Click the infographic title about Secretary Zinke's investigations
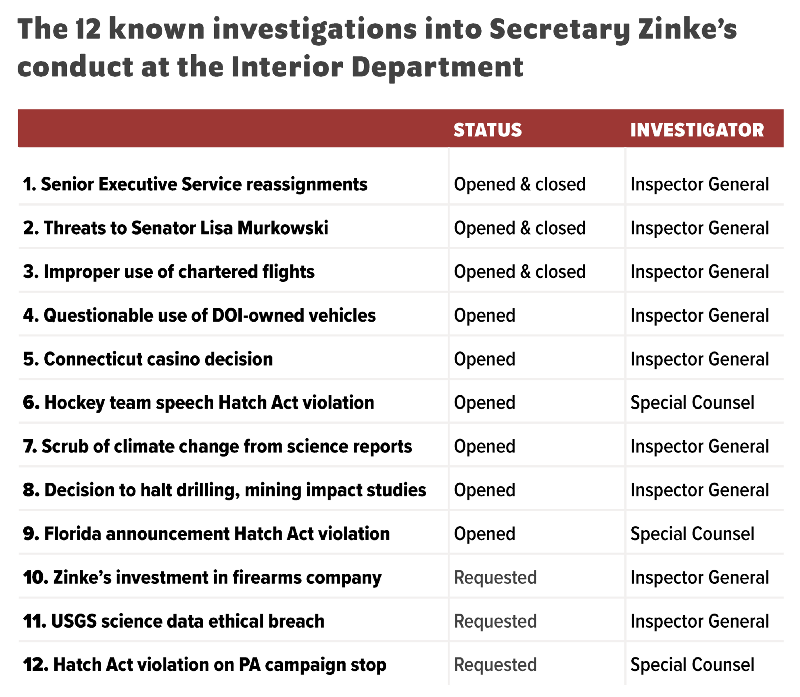Viewport: 800px width, 697px height. (x=378, y=48)
